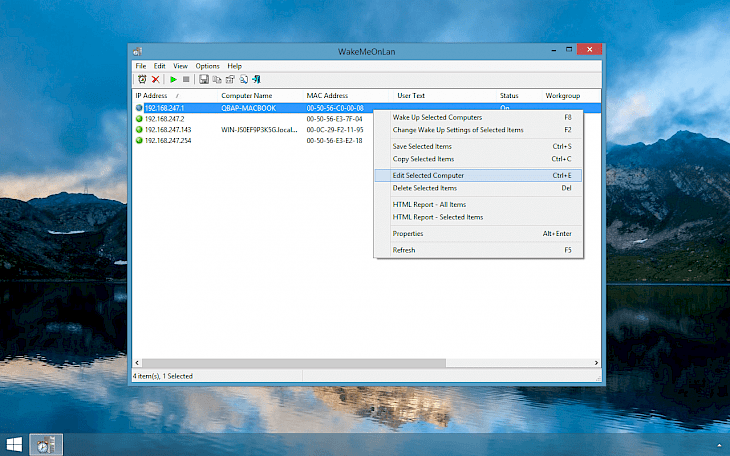Choose Refresh in the context menu

tap(479, 250)
